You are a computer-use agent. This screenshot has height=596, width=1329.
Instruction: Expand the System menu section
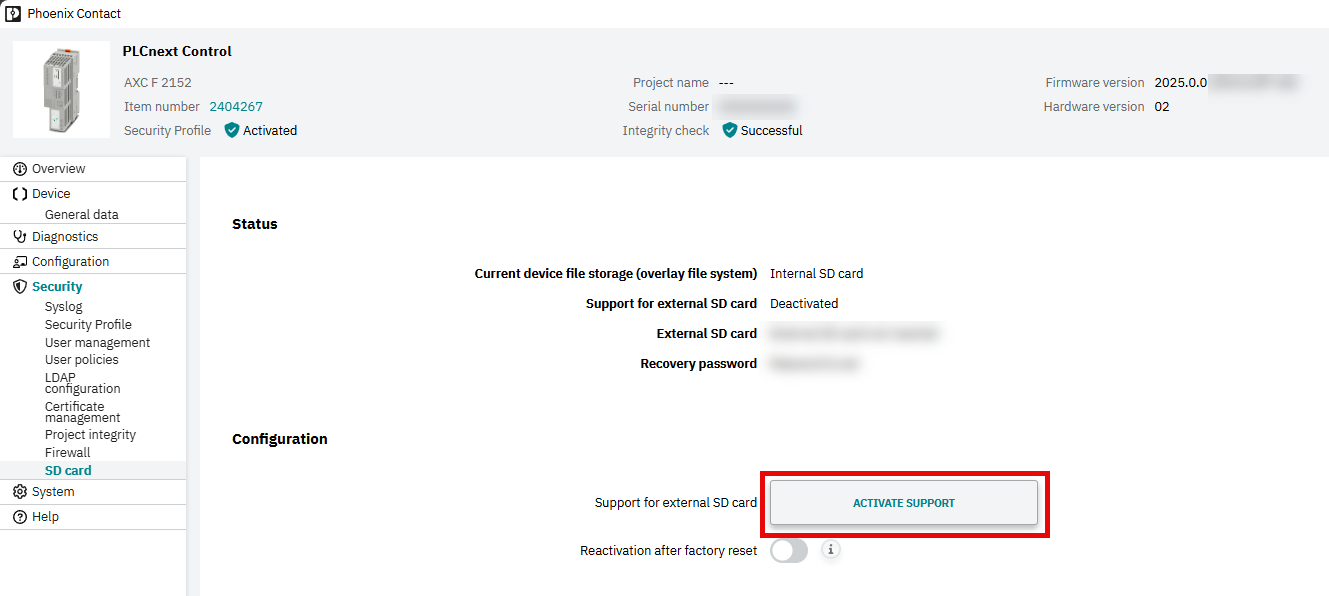point(53,492)
